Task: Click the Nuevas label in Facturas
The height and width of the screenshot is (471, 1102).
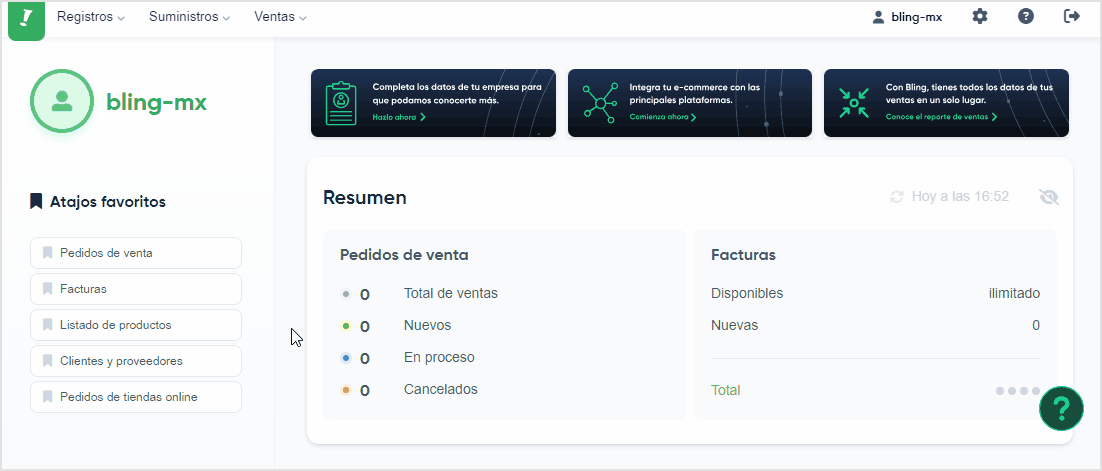Action: tap(734, 325)
